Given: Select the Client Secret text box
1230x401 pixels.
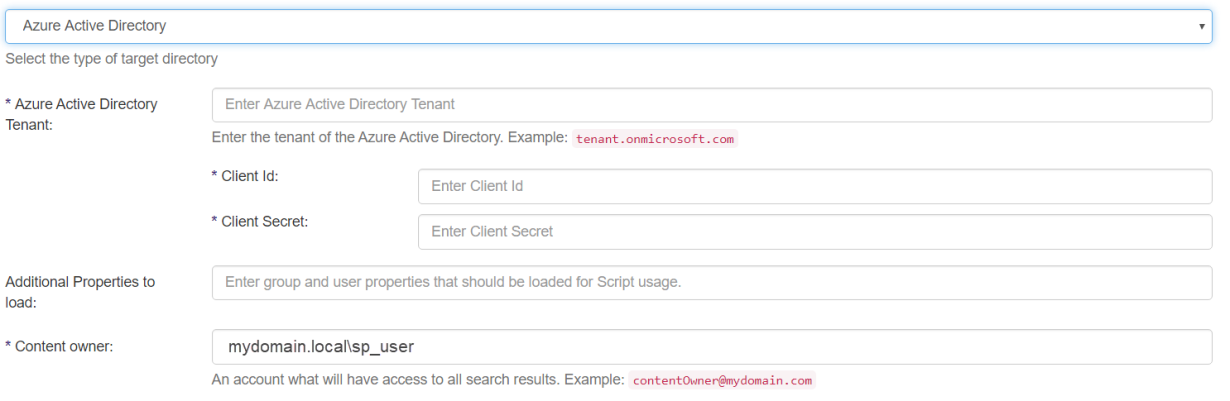Looking at the screenshot, I should tap(814, 231).
